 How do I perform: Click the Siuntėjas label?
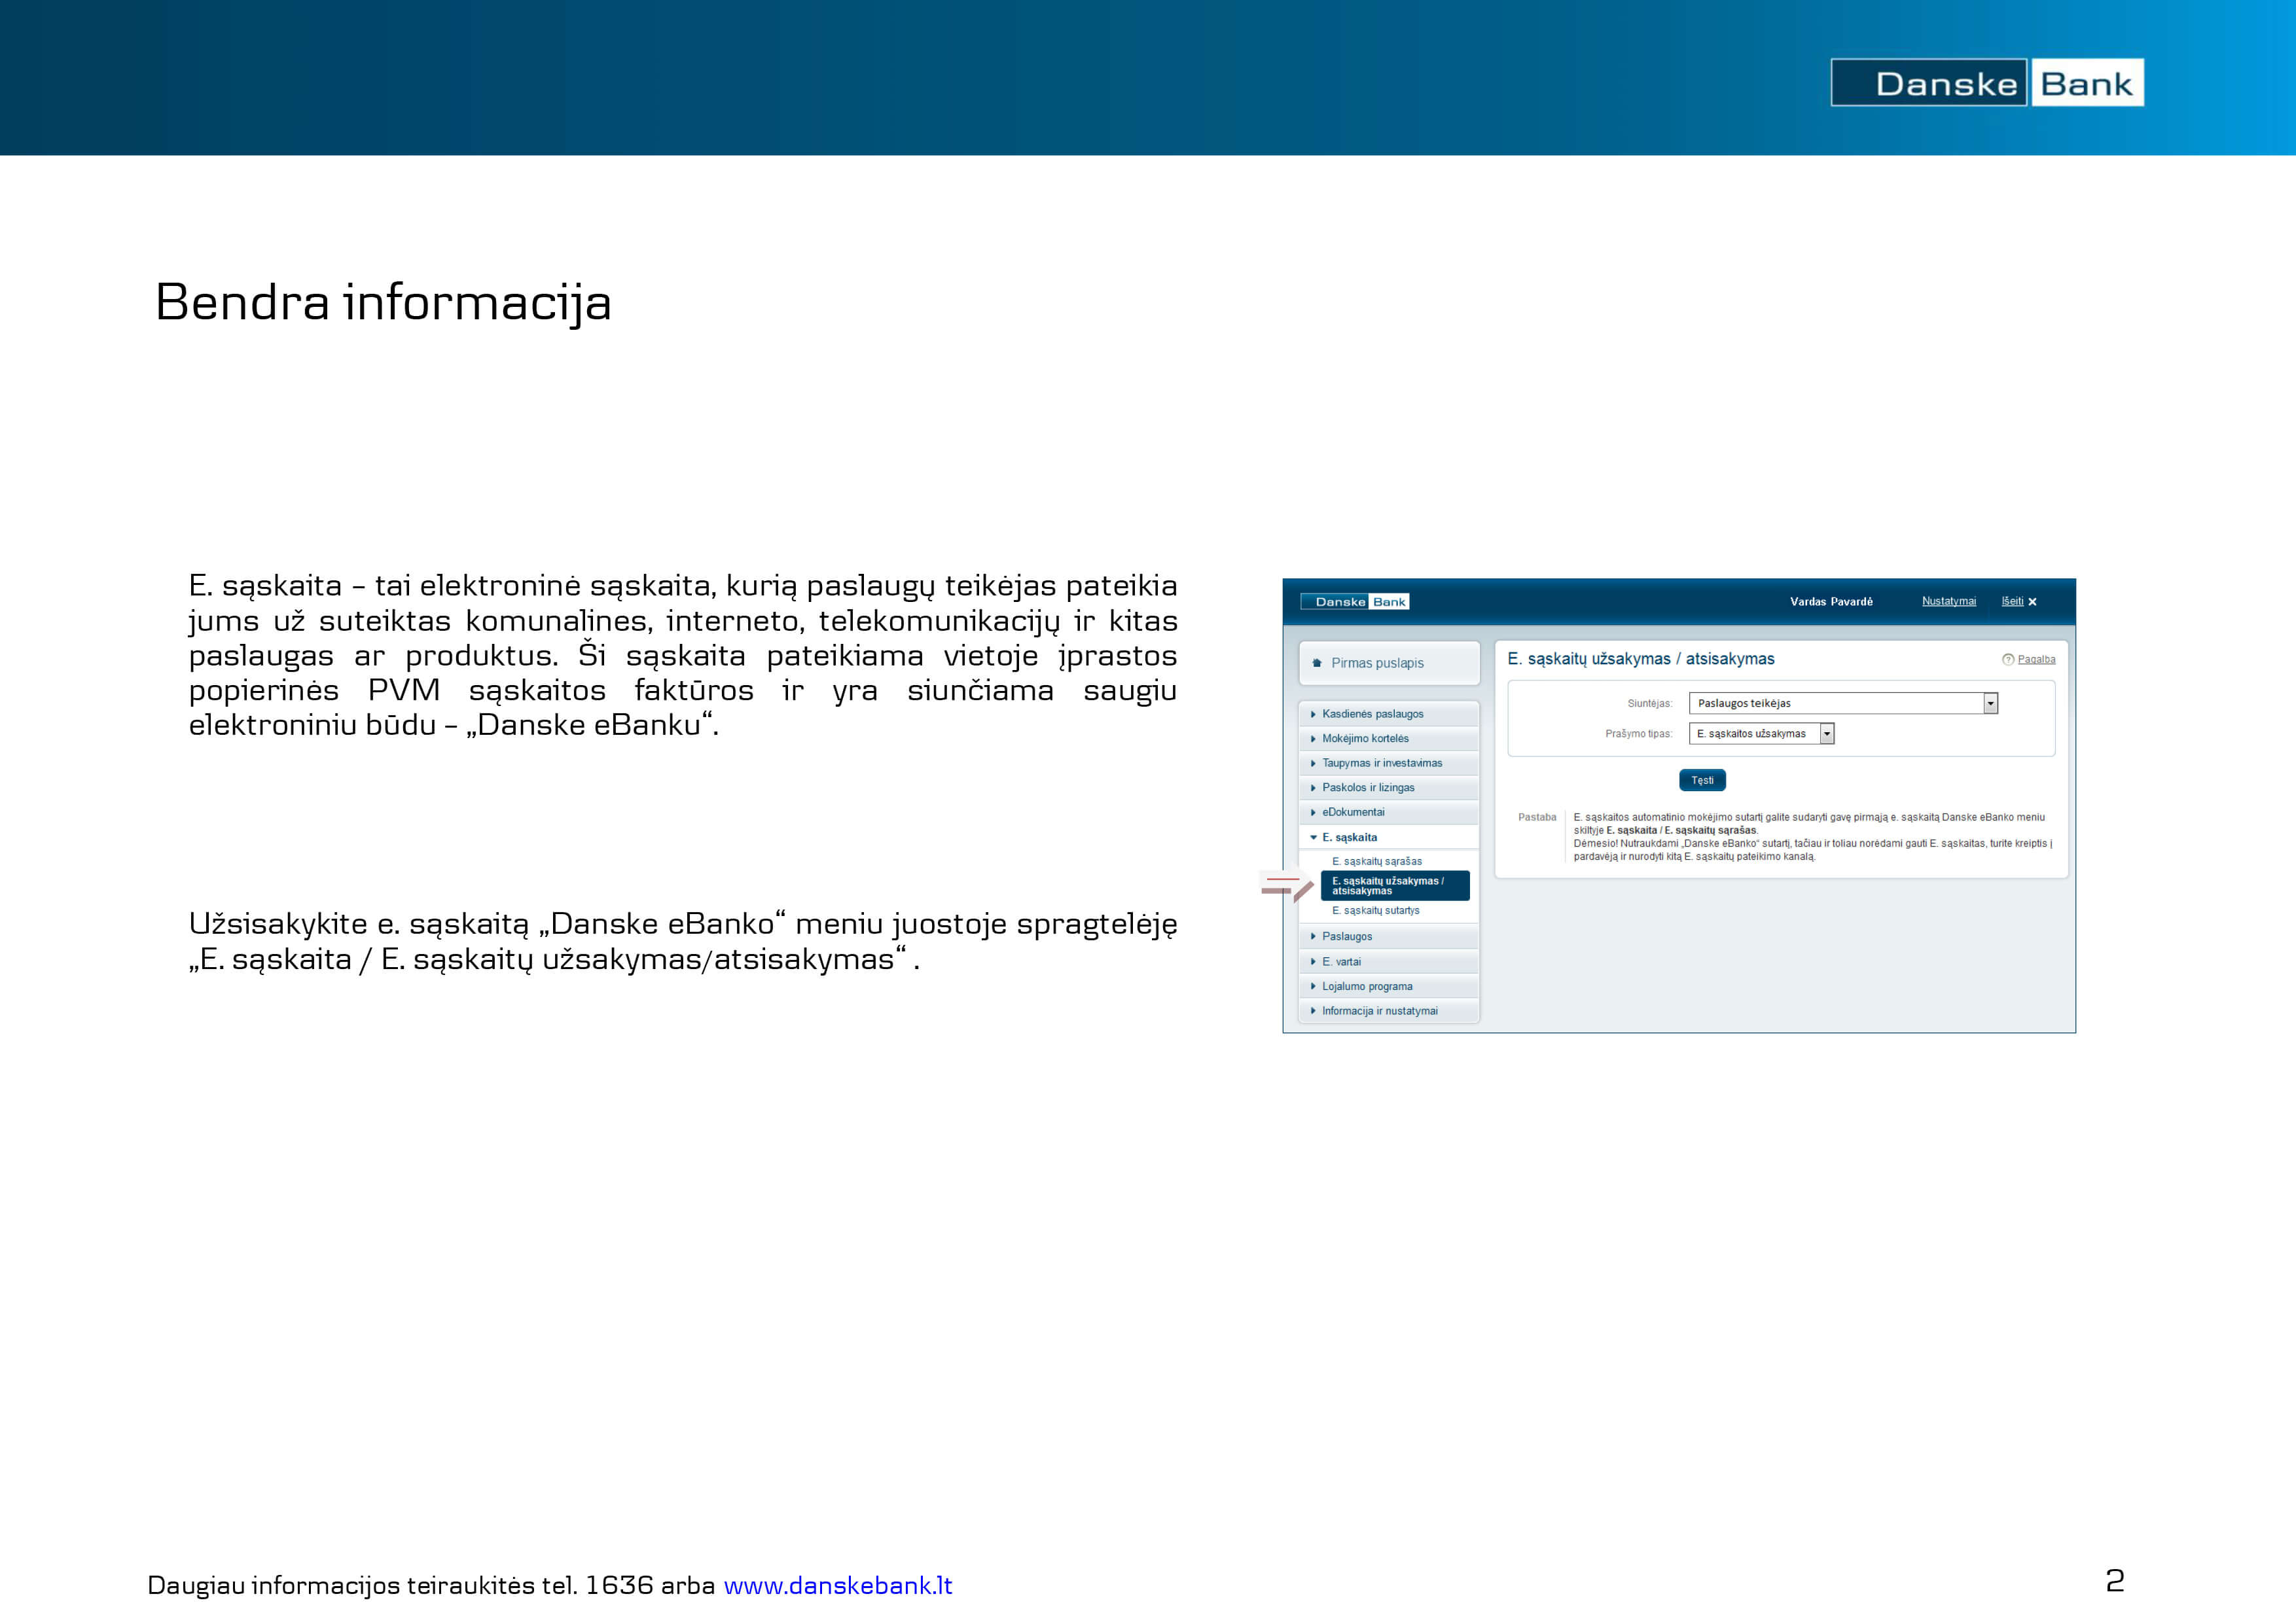[1649, 703]
